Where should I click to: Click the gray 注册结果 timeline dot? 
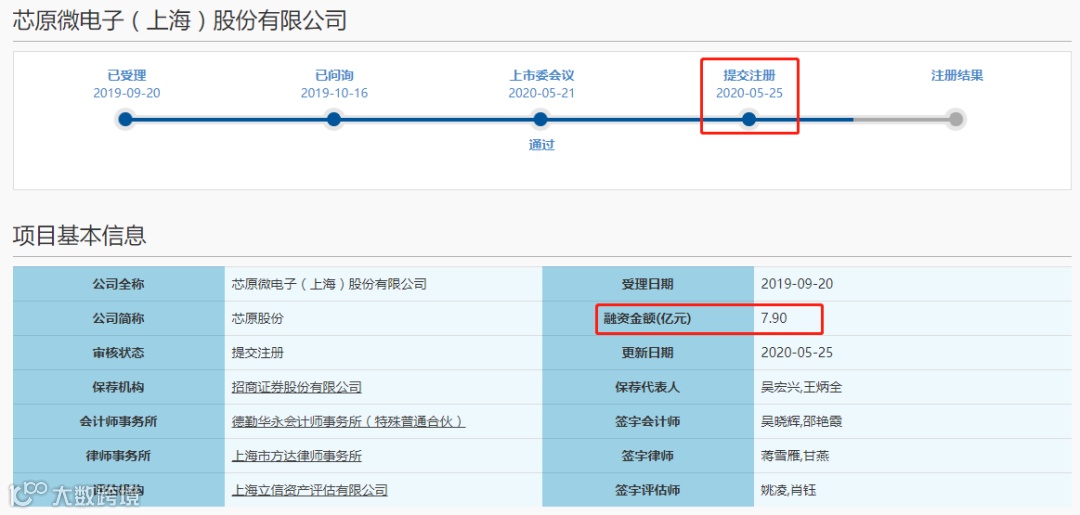point(955,120)
